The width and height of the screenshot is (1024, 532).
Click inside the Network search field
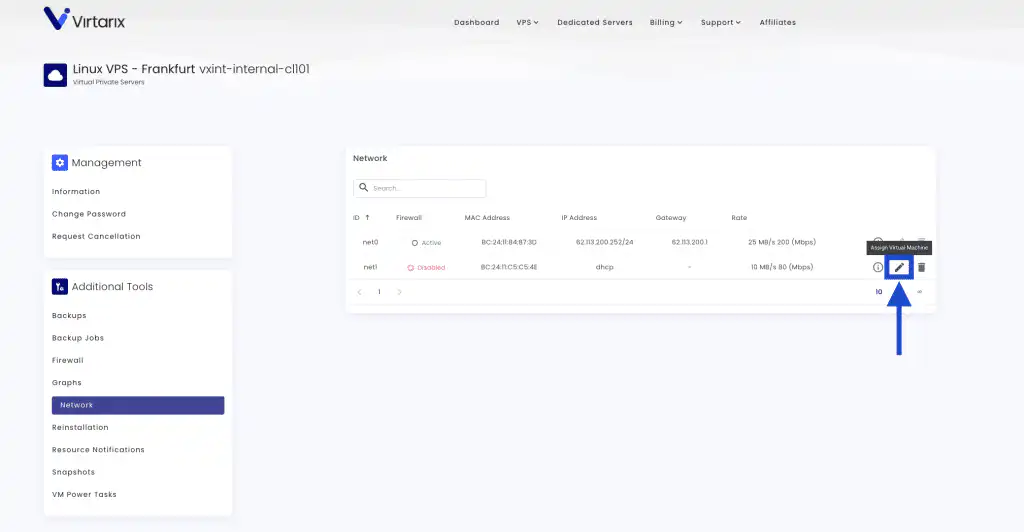click(426, 188)
